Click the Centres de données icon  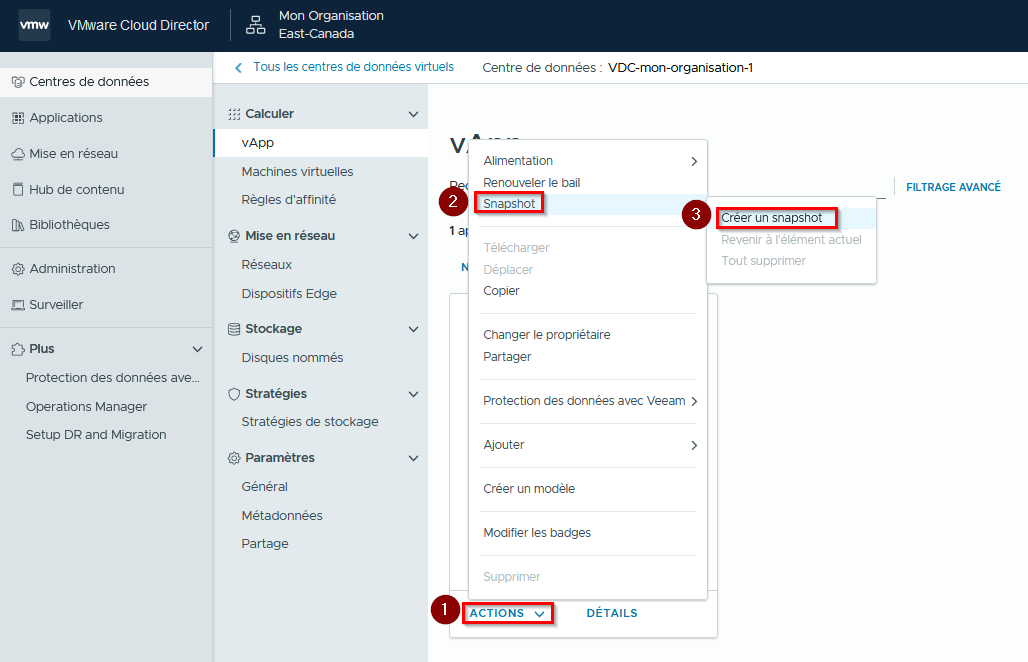[18, 82]
